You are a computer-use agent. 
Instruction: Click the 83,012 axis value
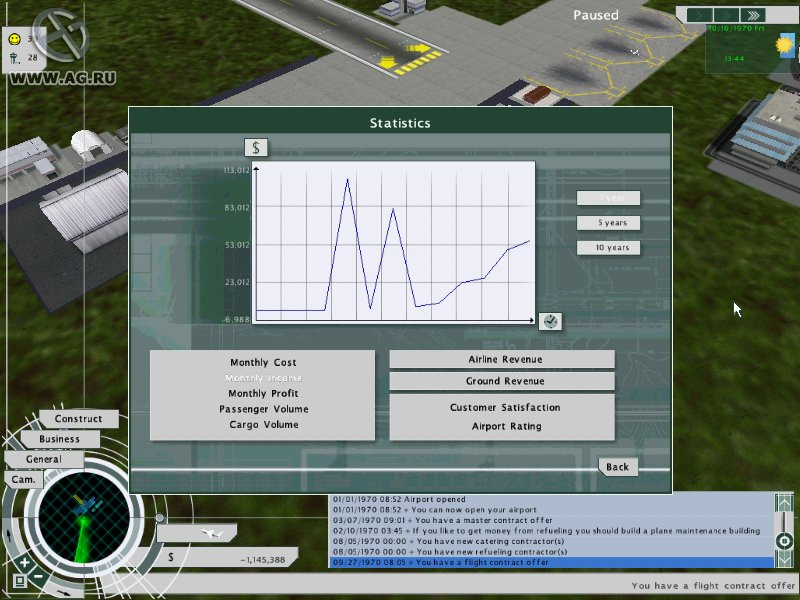point(237,208)
